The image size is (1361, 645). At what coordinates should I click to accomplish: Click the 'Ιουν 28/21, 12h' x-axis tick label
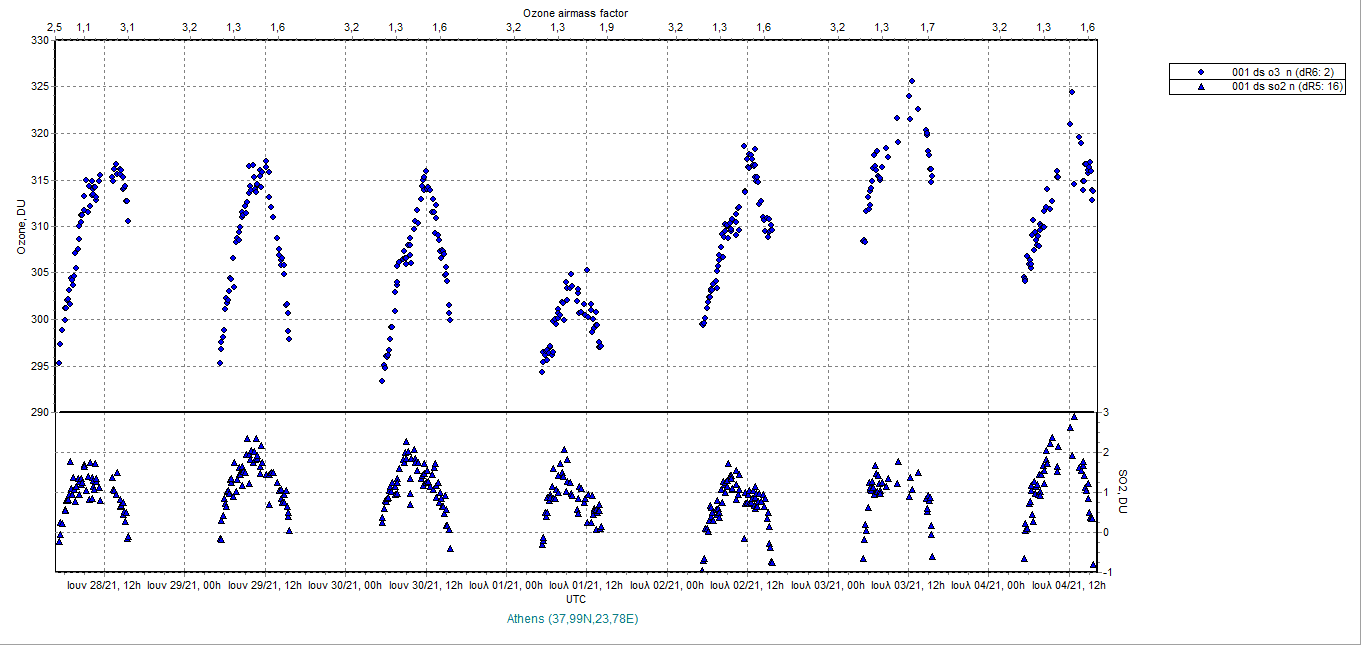(x=104, y=584)
